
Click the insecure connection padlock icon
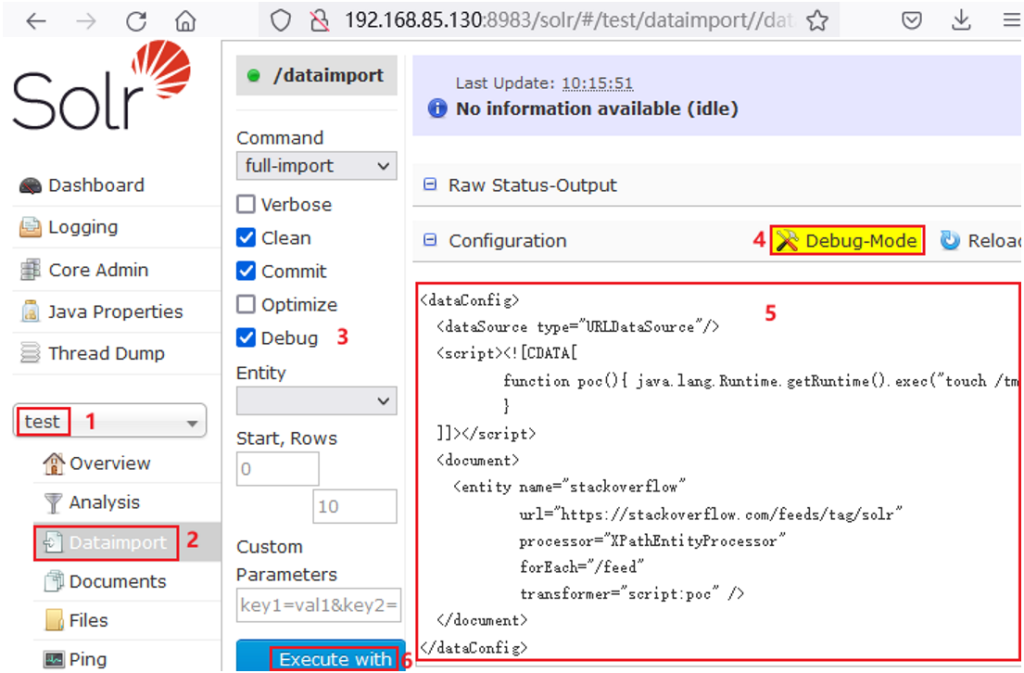click(319, 21)
